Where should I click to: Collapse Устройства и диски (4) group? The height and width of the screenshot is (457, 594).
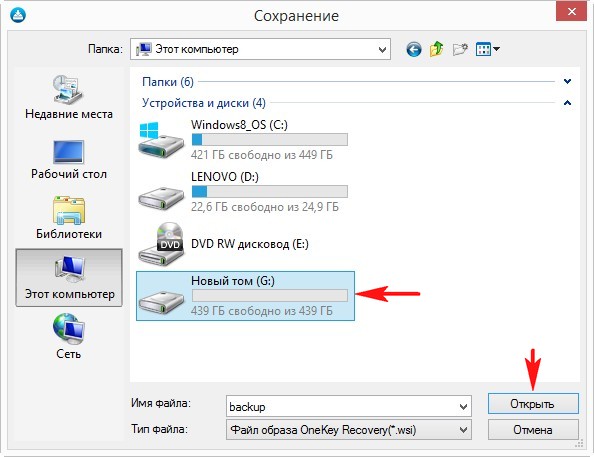point(567,103)
